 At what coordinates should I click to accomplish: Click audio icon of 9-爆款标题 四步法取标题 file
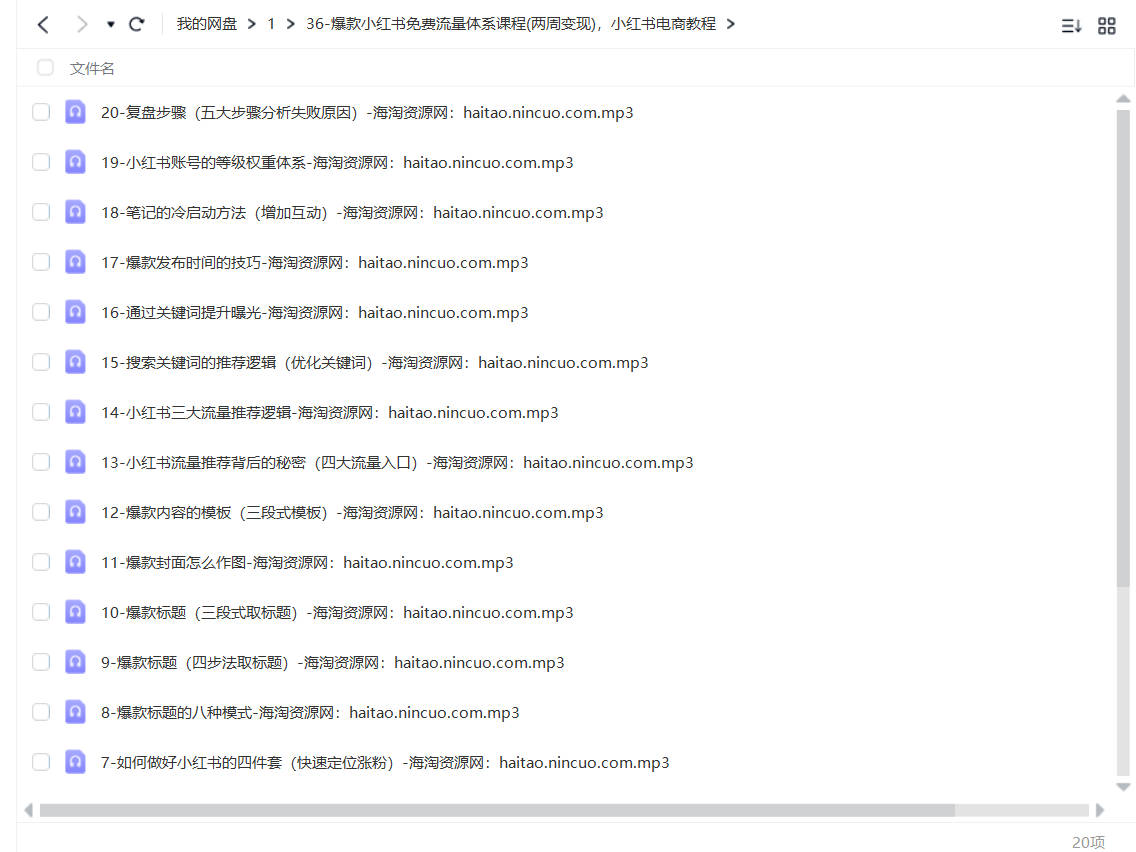(75, 662)
